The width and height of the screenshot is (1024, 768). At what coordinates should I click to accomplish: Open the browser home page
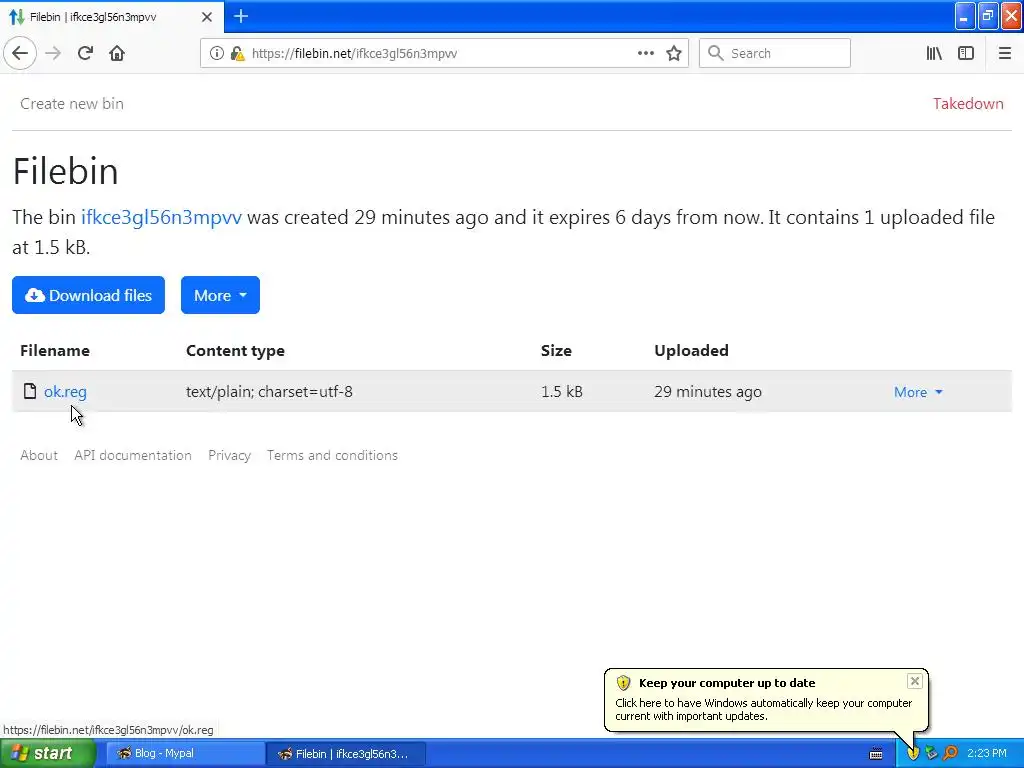(117, 53)
